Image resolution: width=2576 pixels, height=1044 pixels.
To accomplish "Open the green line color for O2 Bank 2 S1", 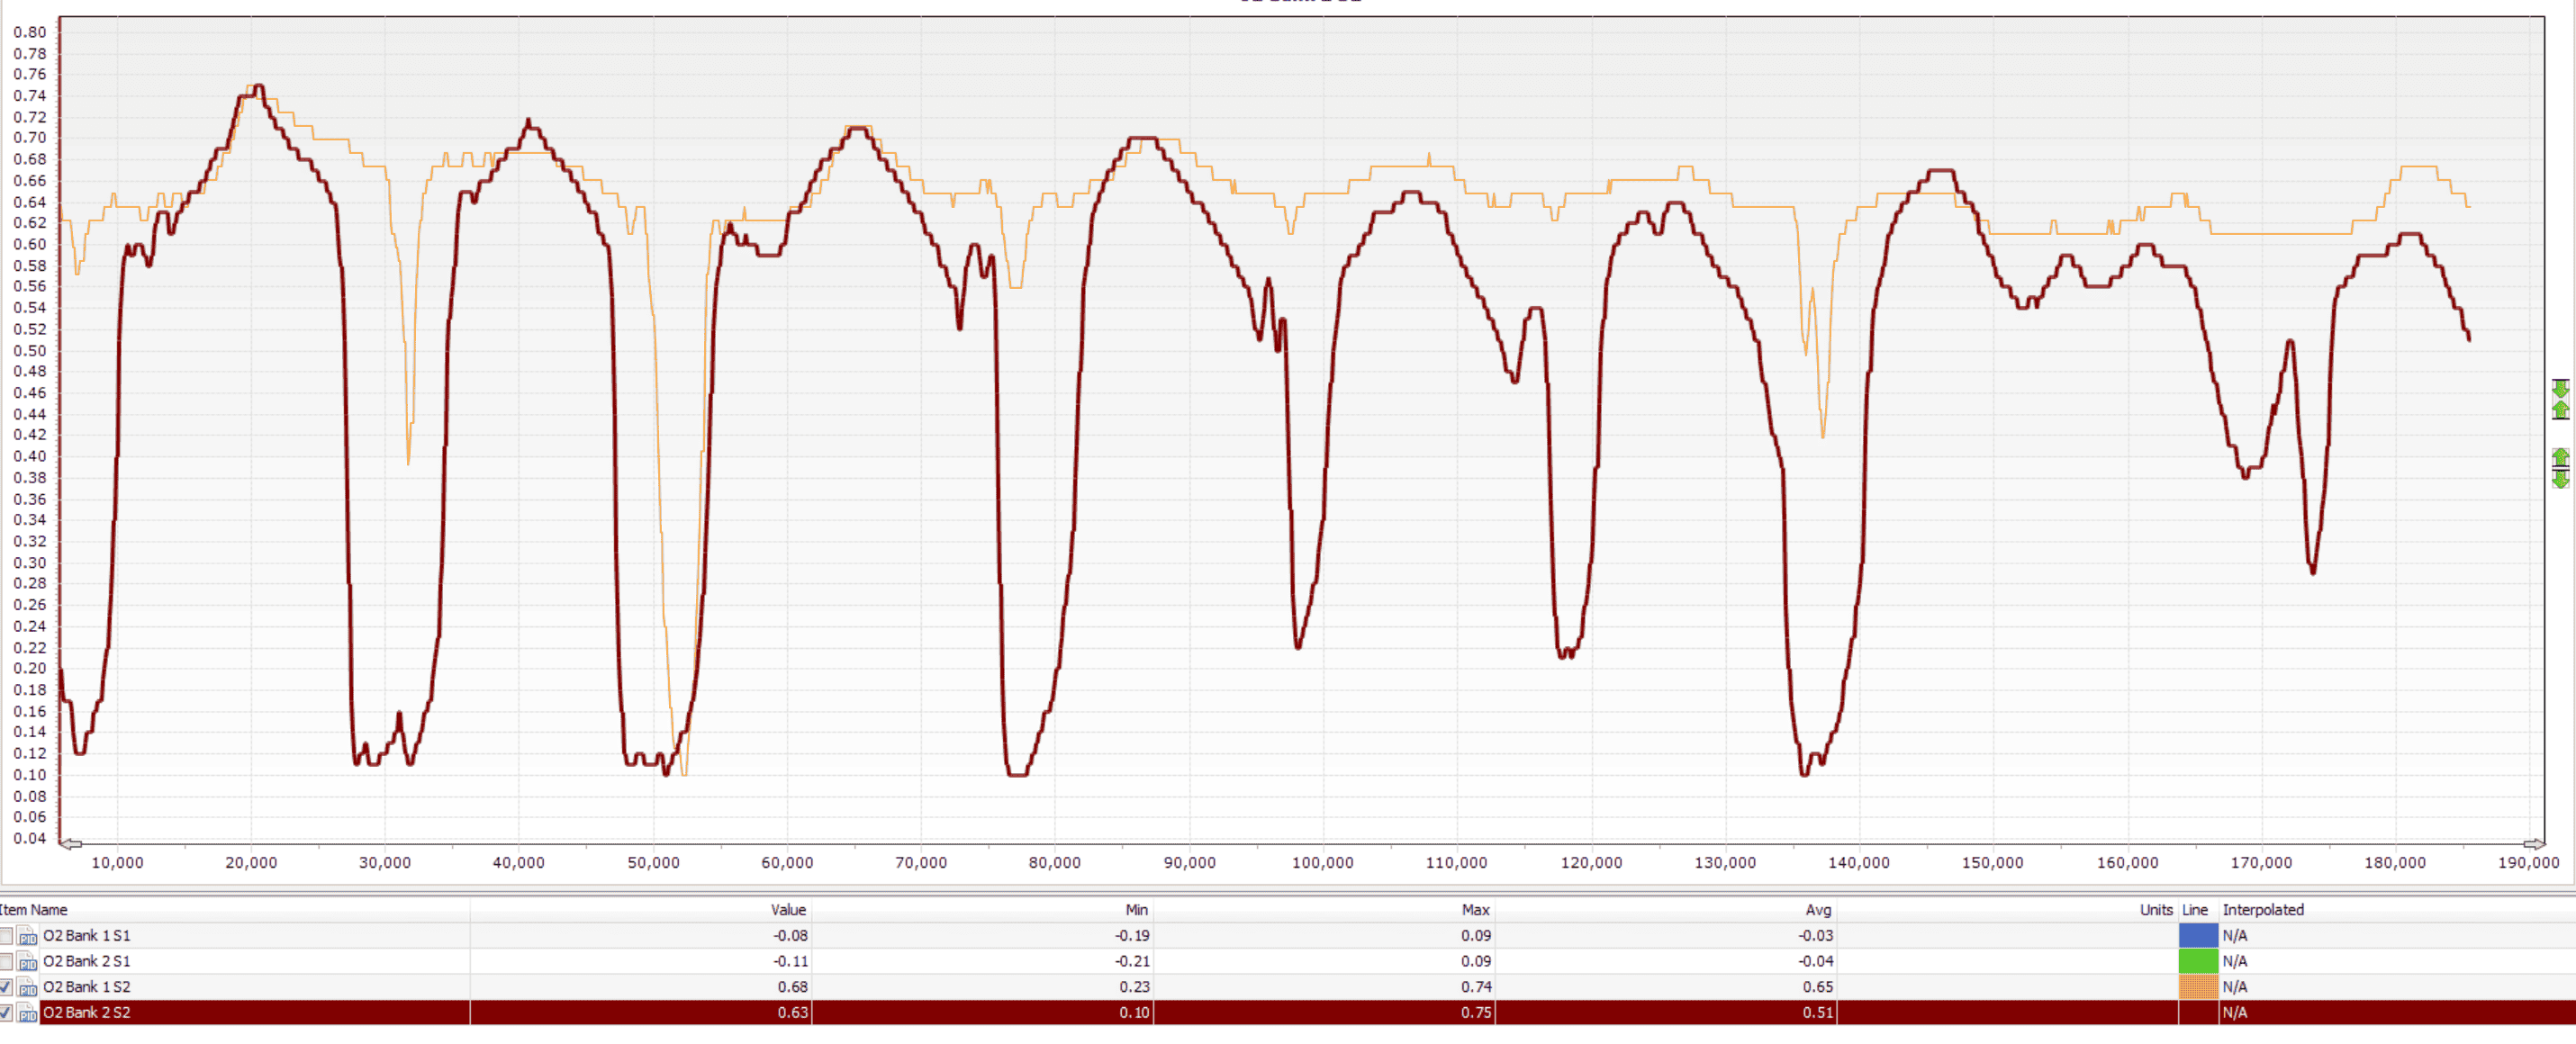I will pyautogui.click(x=2198, y=962).
